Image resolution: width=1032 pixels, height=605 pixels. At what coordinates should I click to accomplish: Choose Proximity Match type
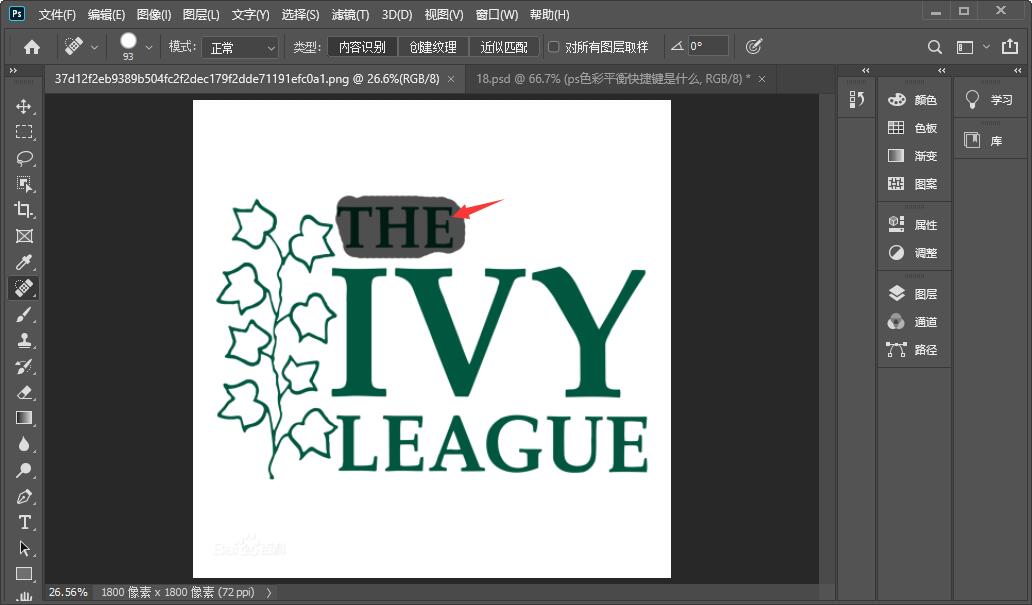(x=503, y=47)
